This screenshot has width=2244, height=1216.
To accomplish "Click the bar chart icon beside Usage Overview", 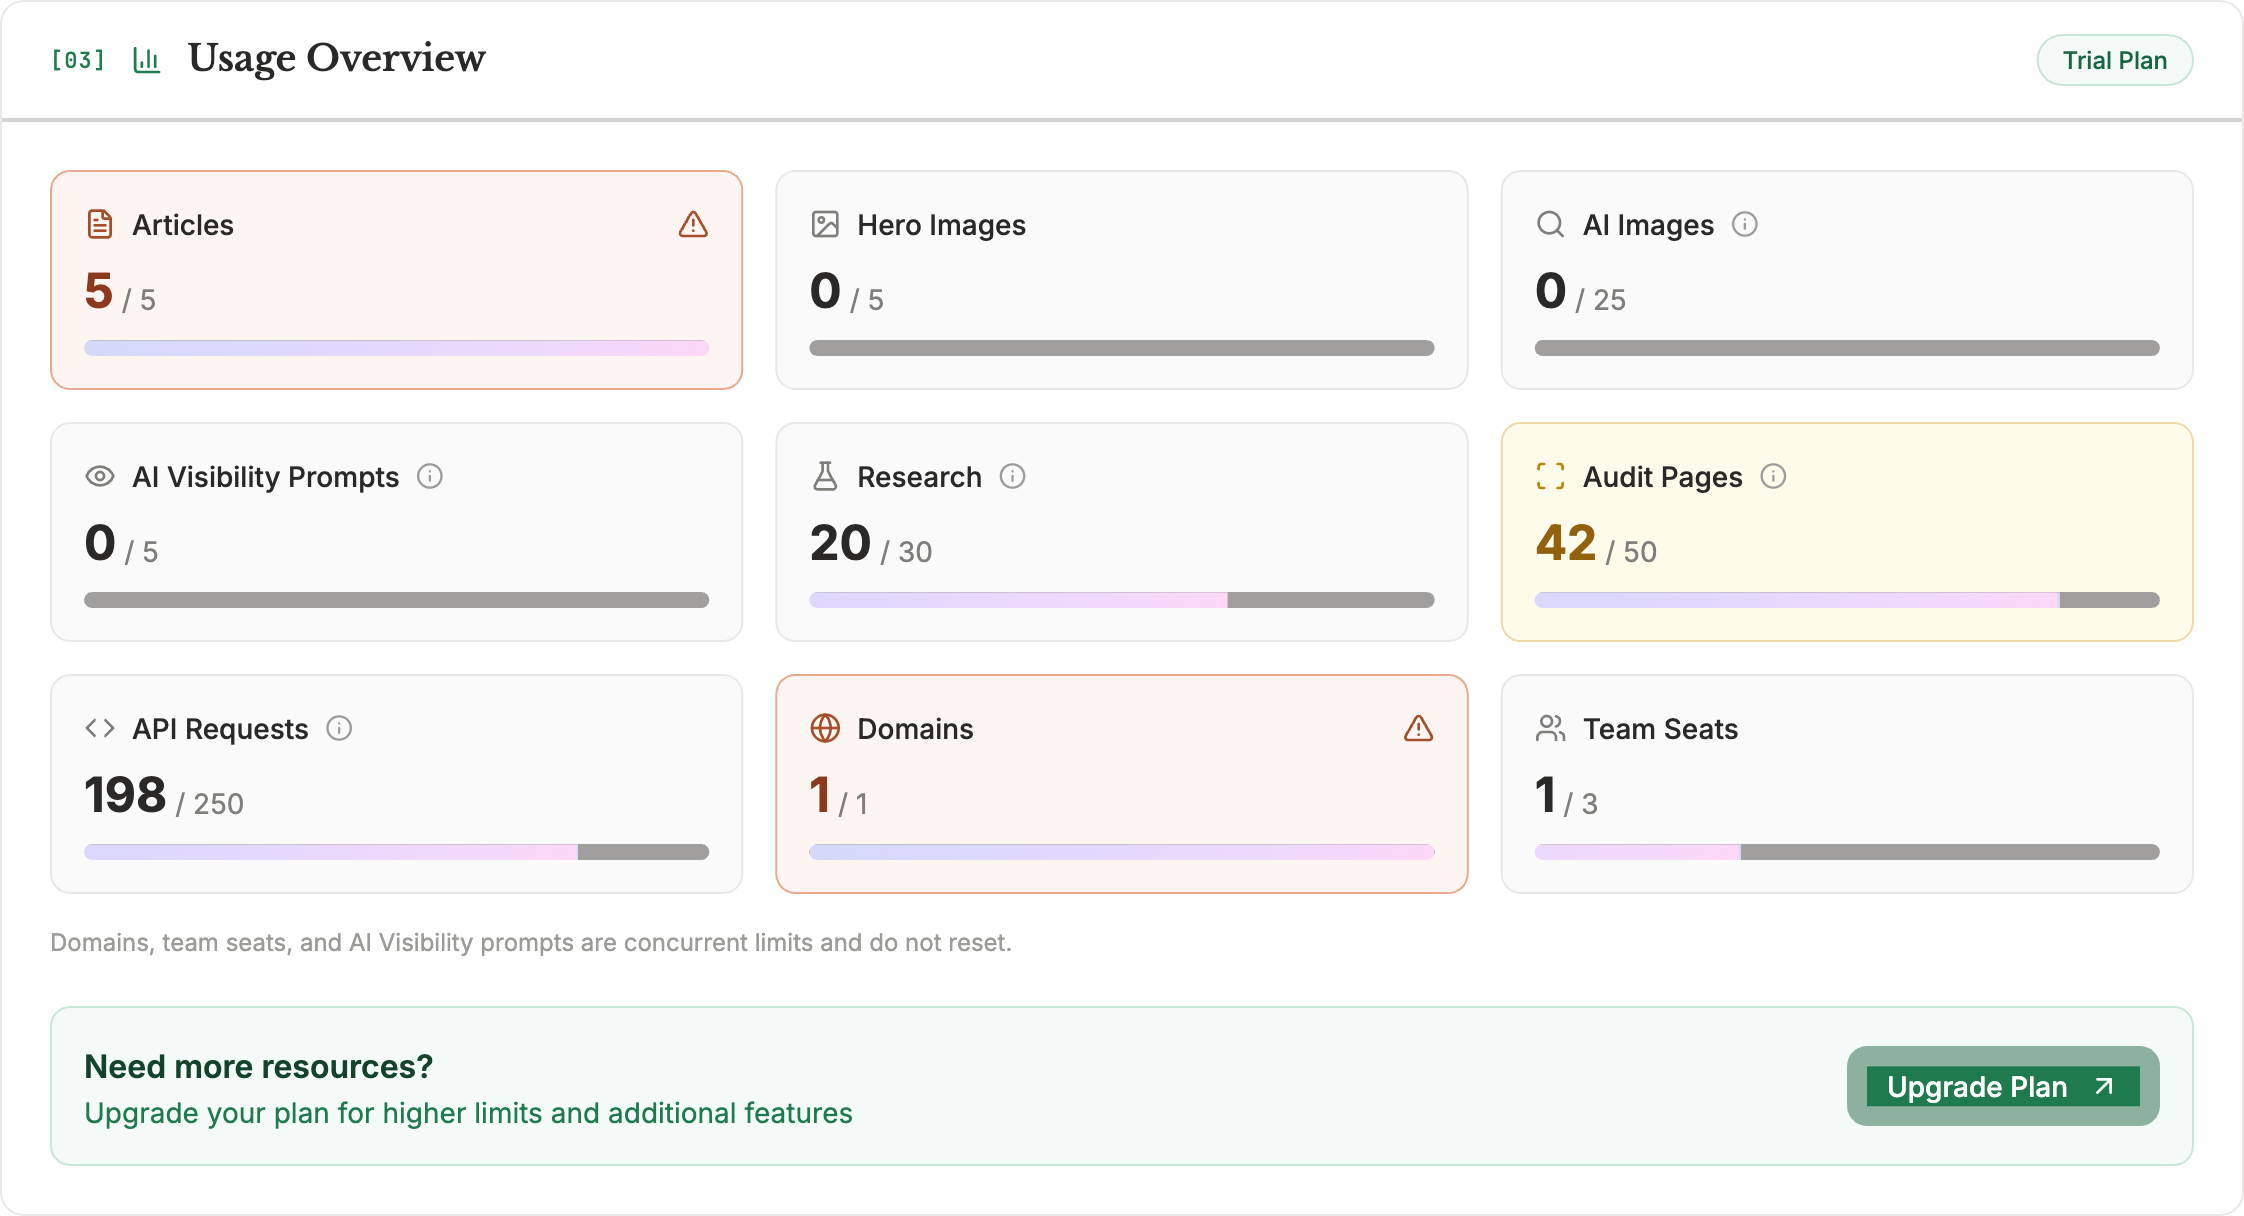I will [147, 60].
